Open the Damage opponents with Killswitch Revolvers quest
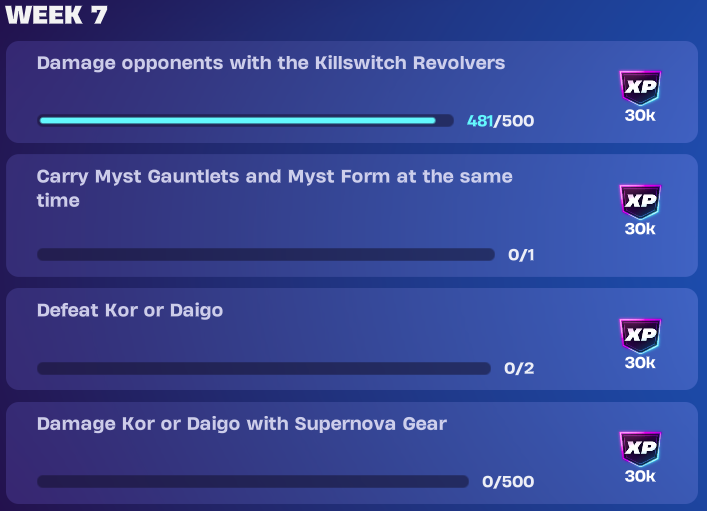 pos(352,92)
